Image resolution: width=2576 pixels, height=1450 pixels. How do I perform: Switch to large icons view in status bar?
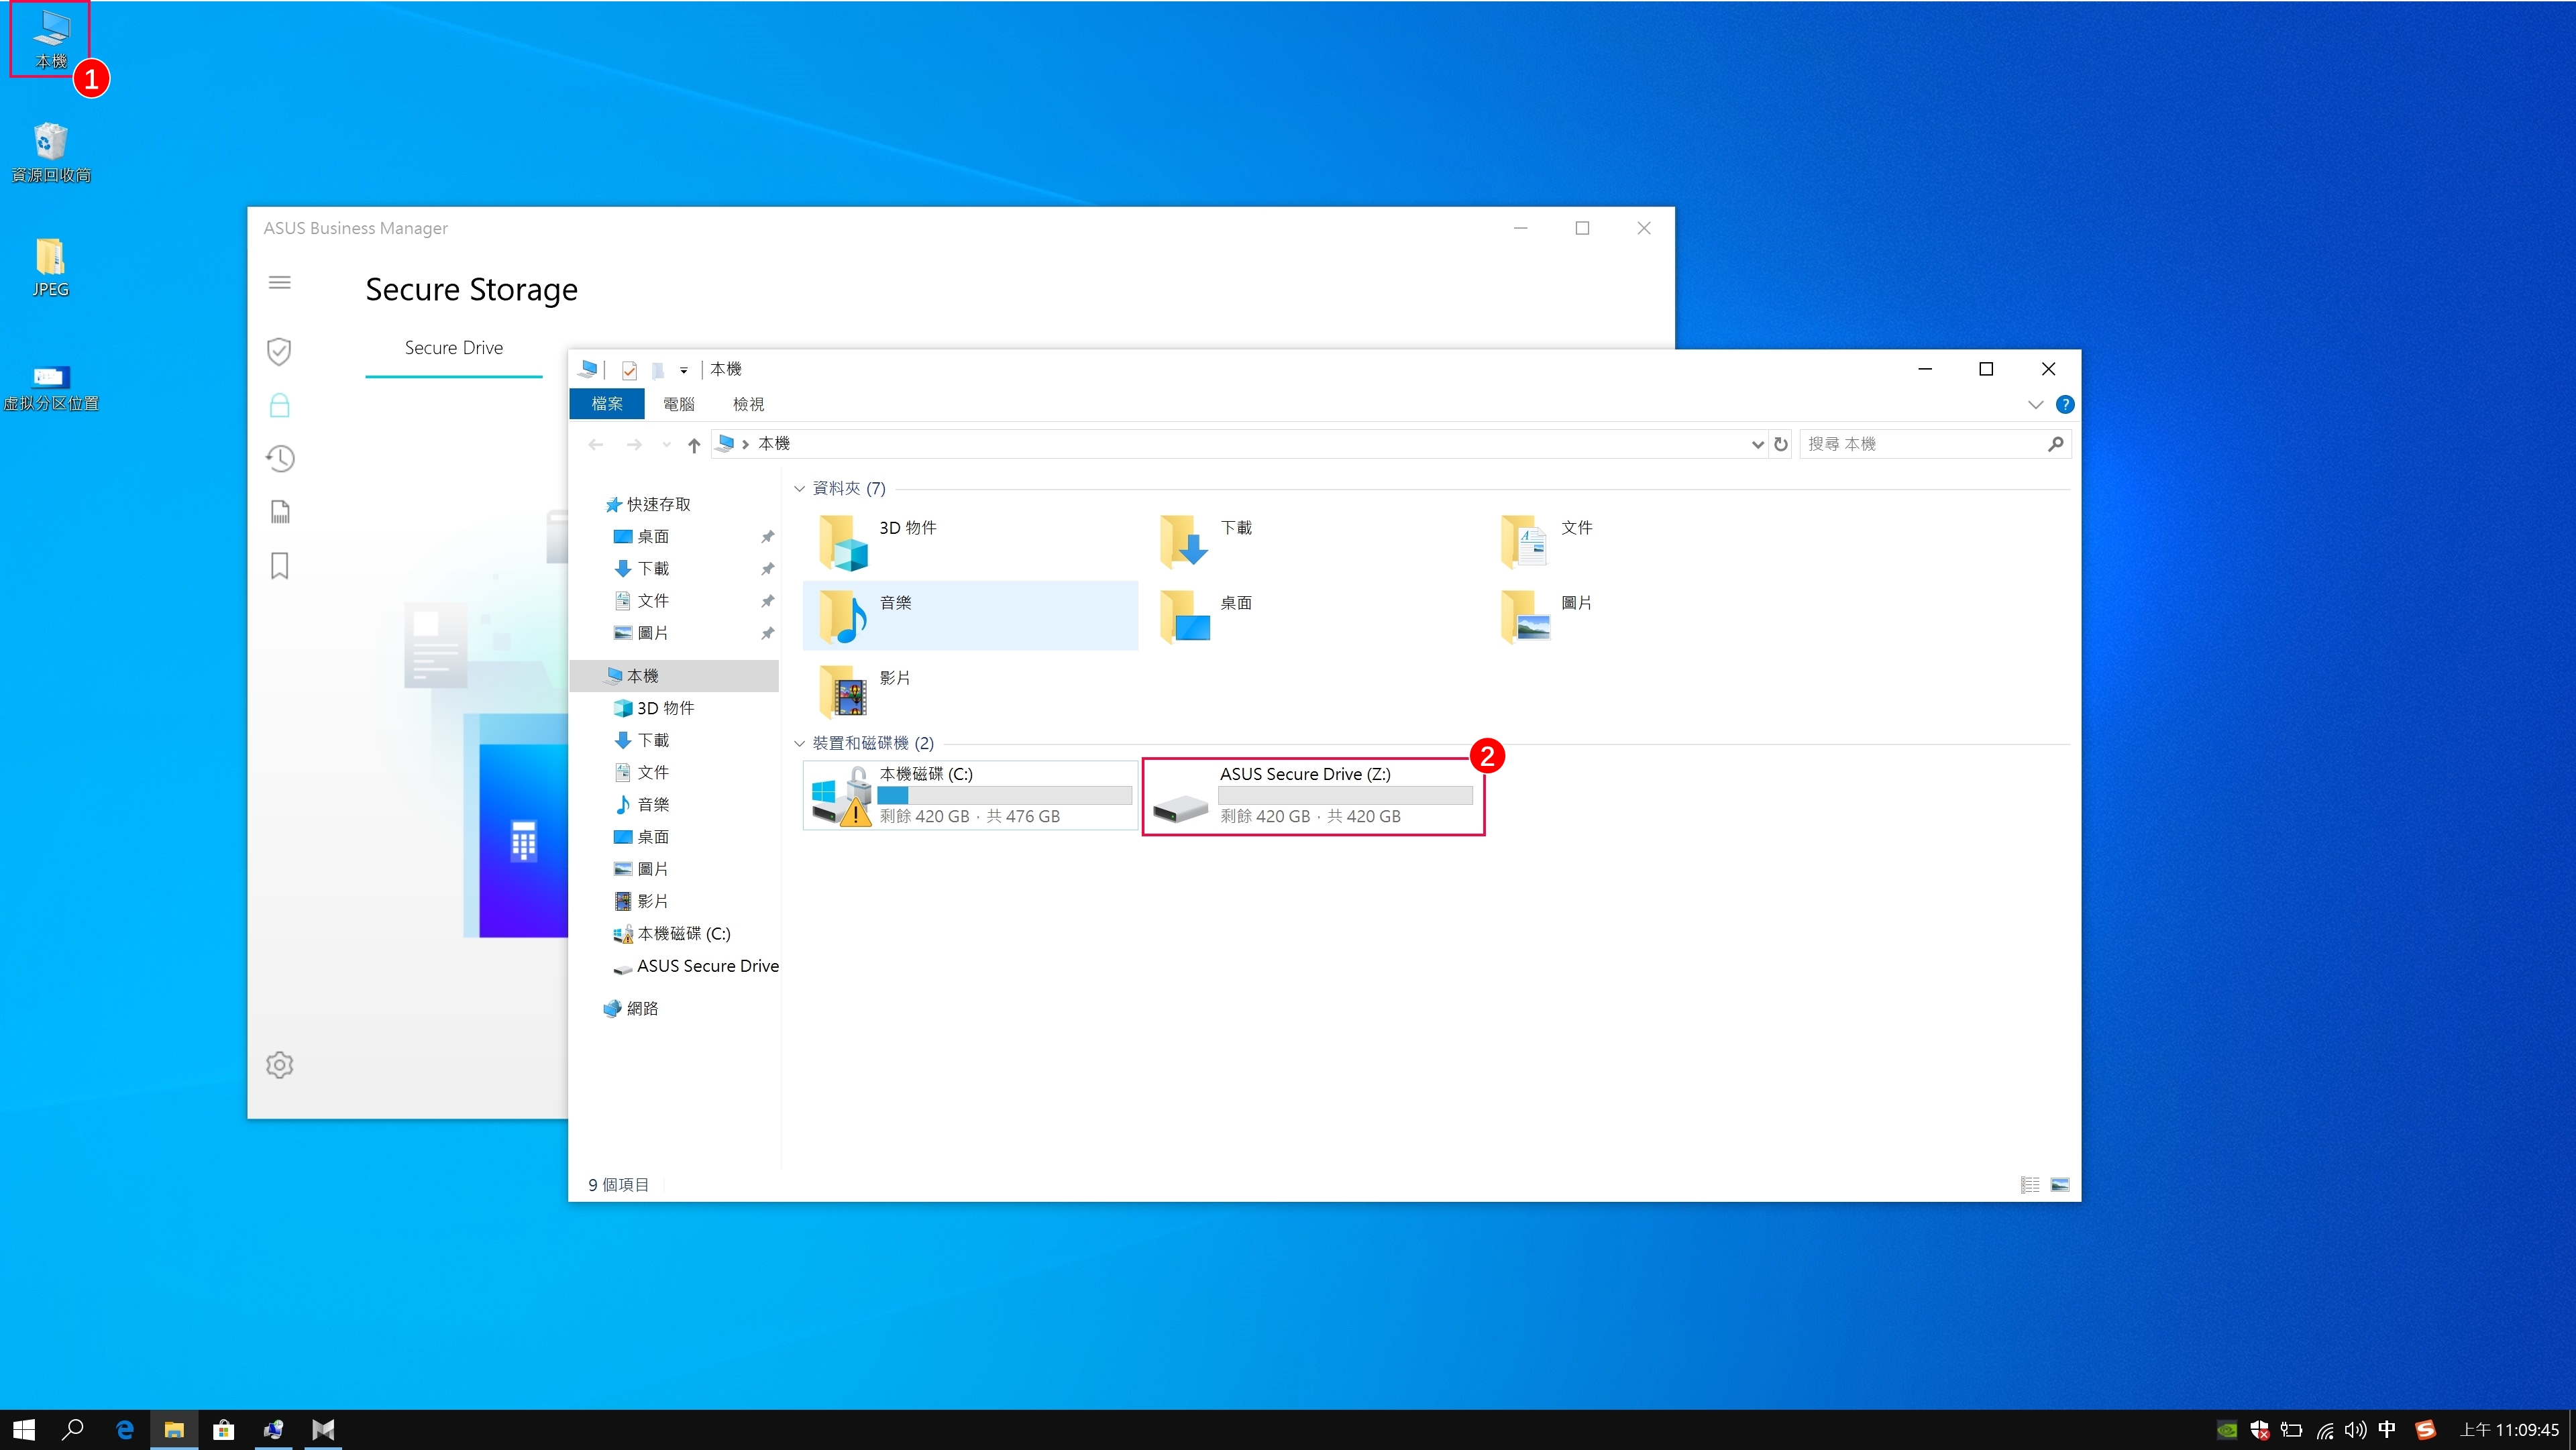click(x=2060, y=1185)
